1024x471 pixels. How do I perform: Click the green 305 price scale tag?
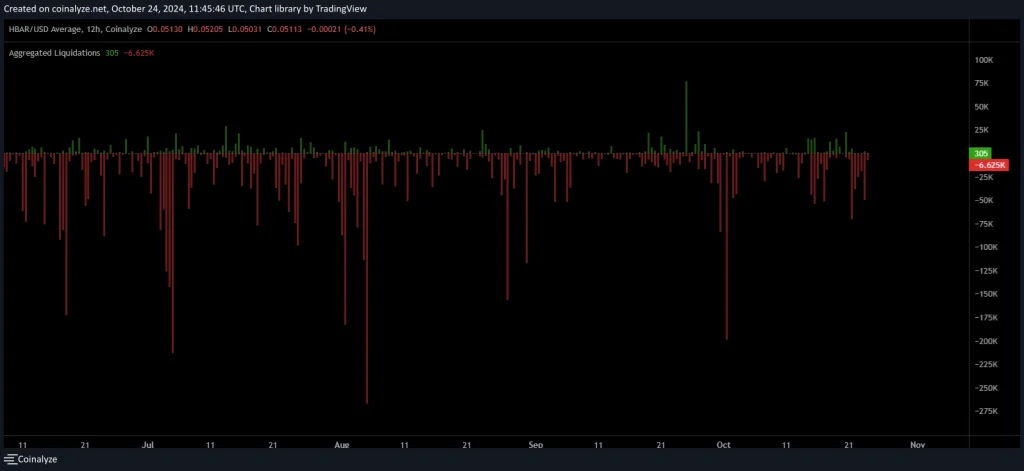pos(981,154)
